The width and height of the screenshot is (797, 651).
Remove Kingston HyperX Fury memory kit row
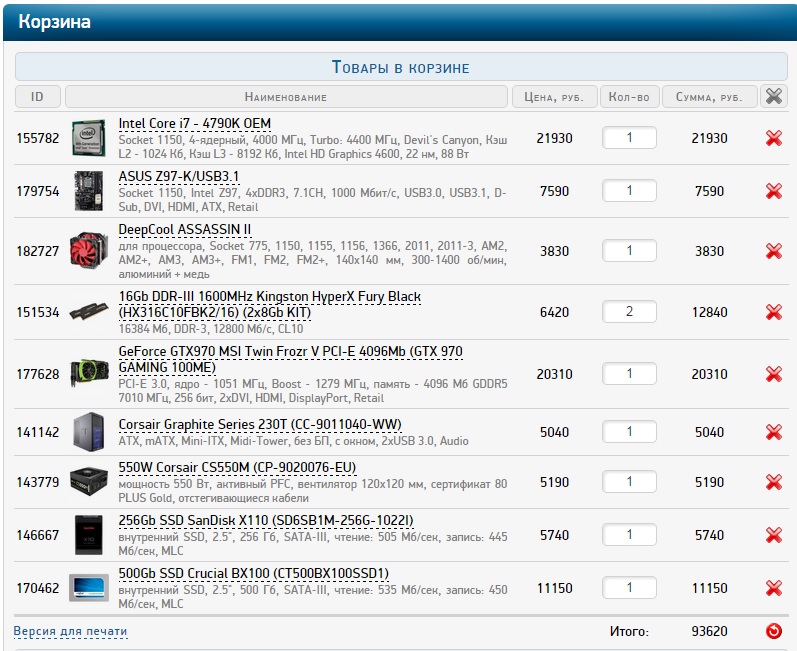(774, 312)
